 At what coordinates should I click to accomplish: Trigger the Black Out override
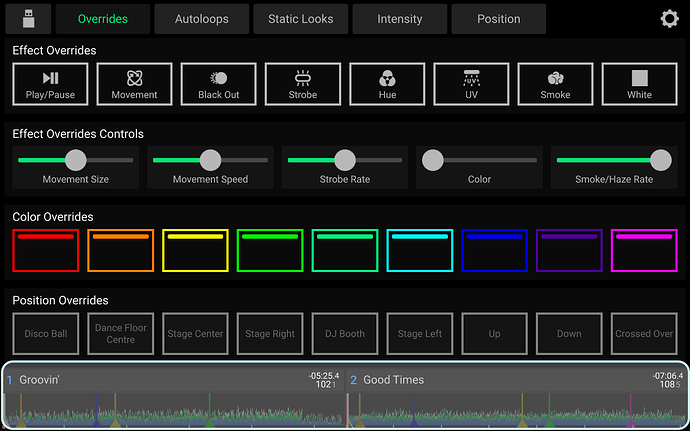tap(219, 84)
